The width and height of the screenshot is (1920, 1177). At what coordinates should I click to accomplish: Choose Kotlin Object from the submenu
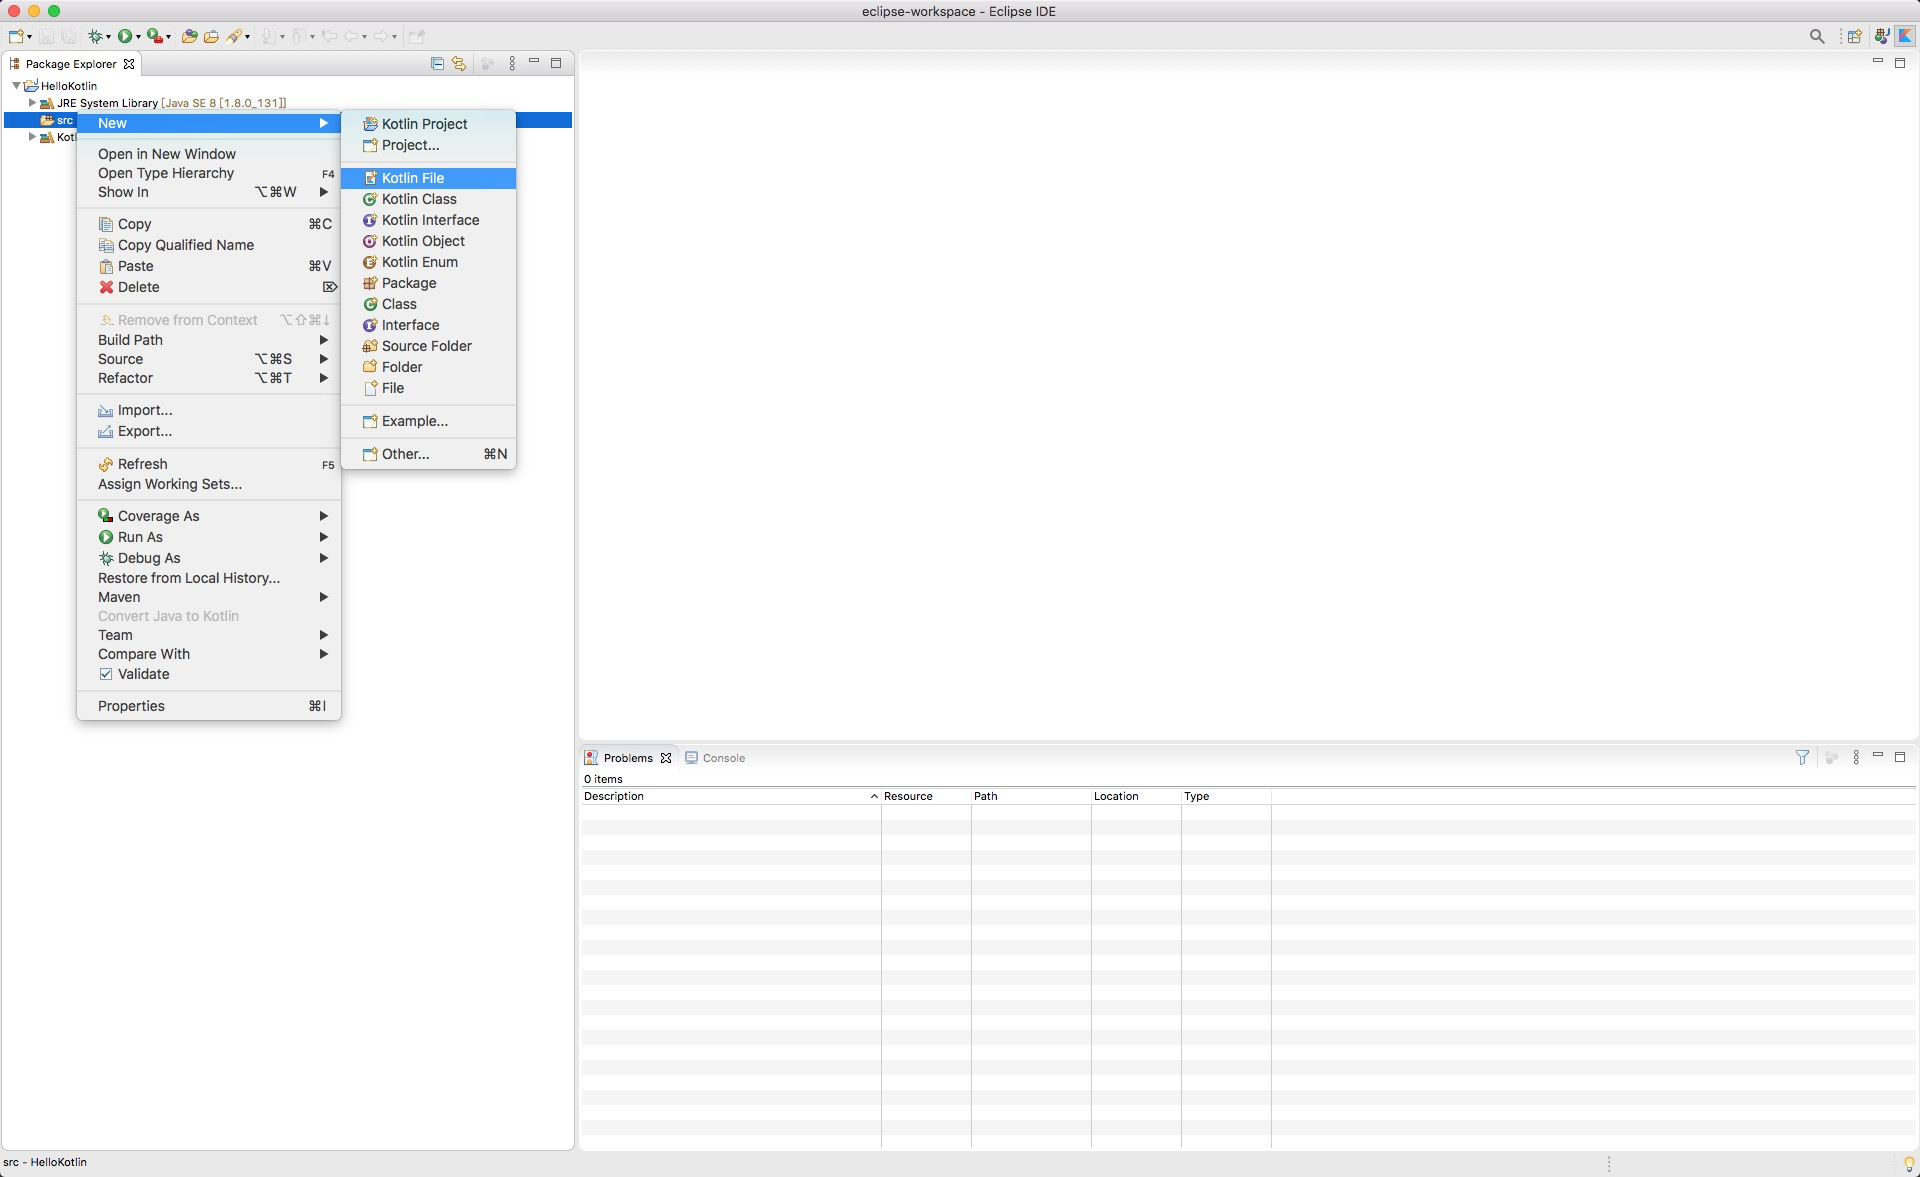428,241
